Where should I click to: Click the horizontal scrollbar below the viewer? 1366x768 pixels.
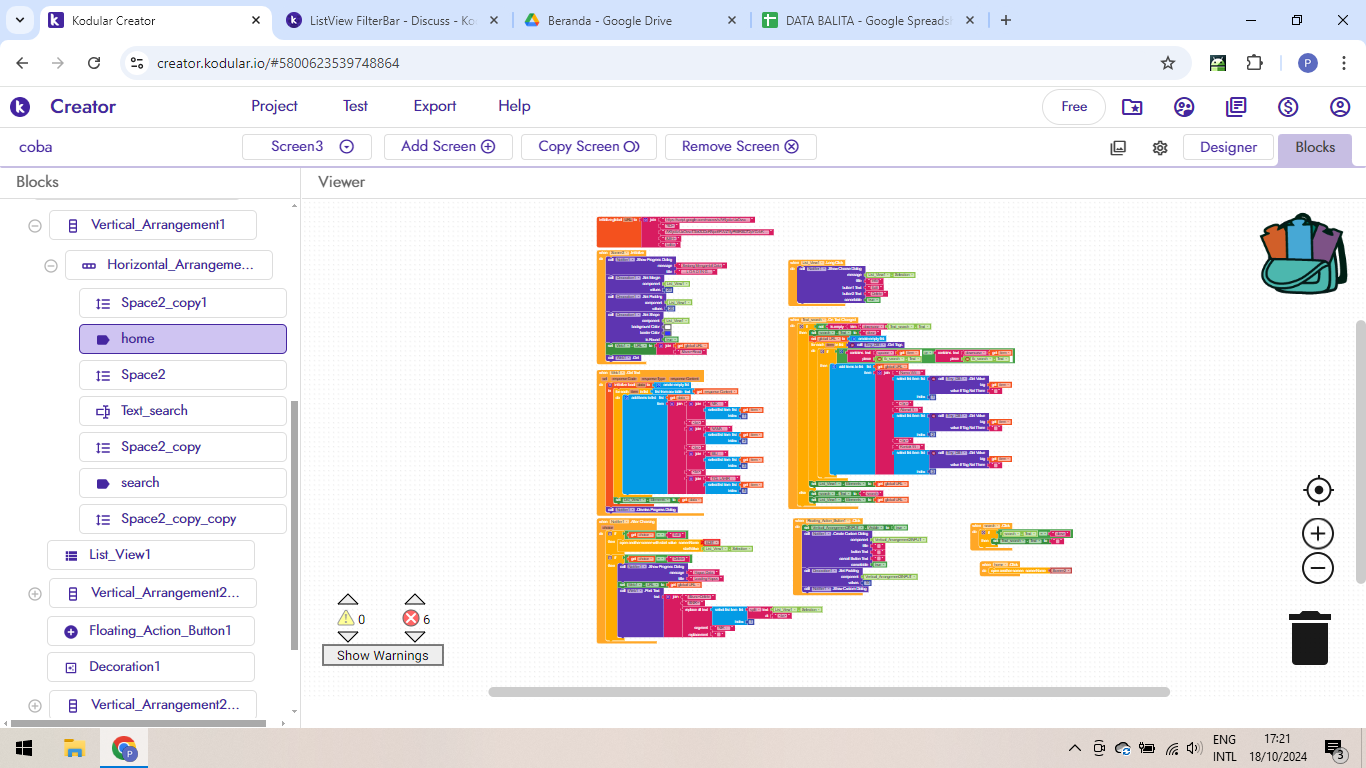[x=830, y=691]
